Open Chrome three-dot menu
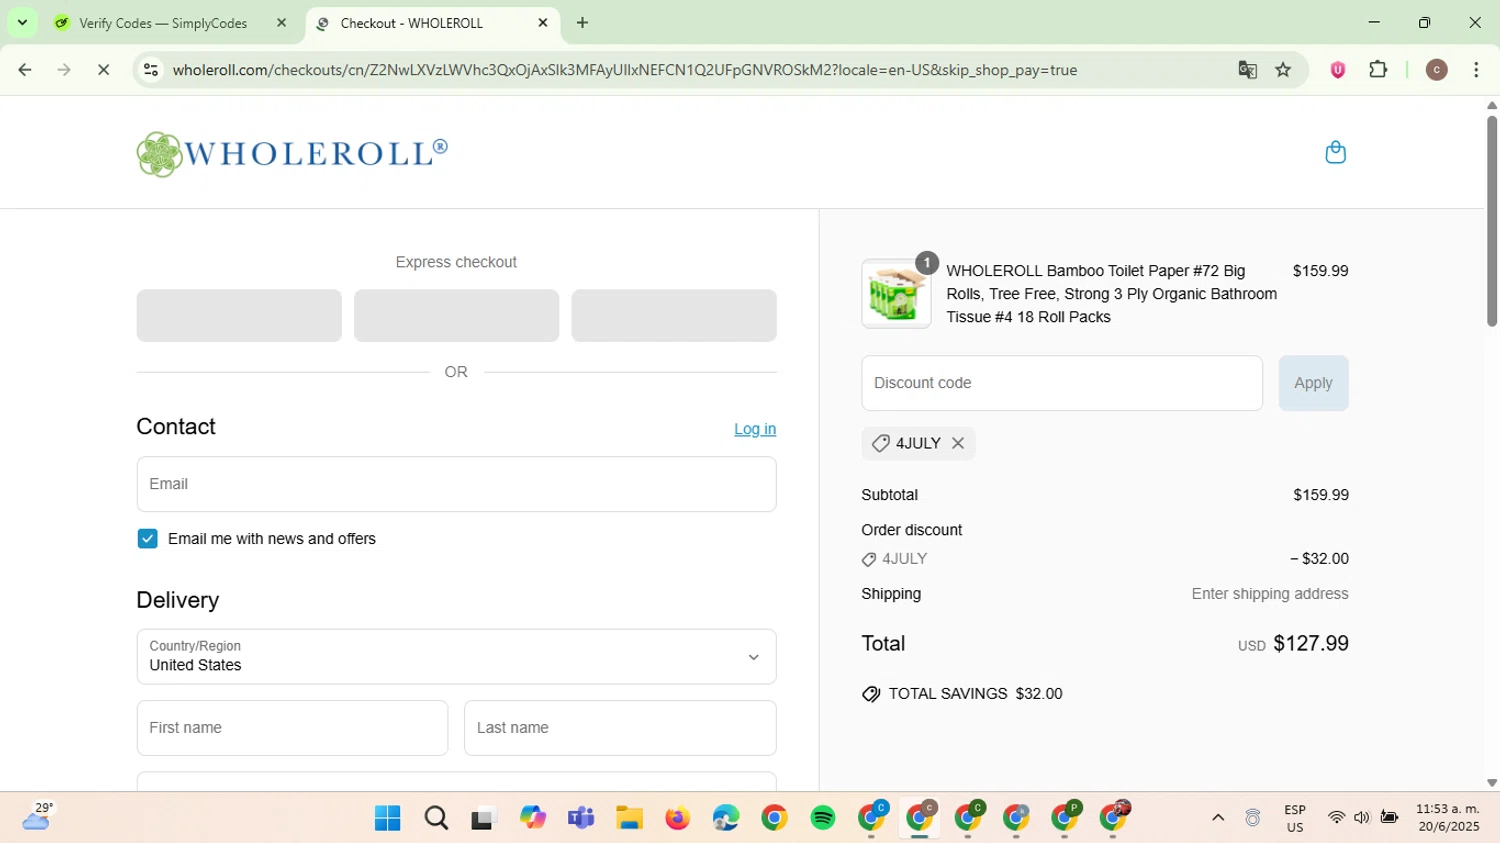The width and height of the screenshot is (1500, 843). pos(1476,70)
